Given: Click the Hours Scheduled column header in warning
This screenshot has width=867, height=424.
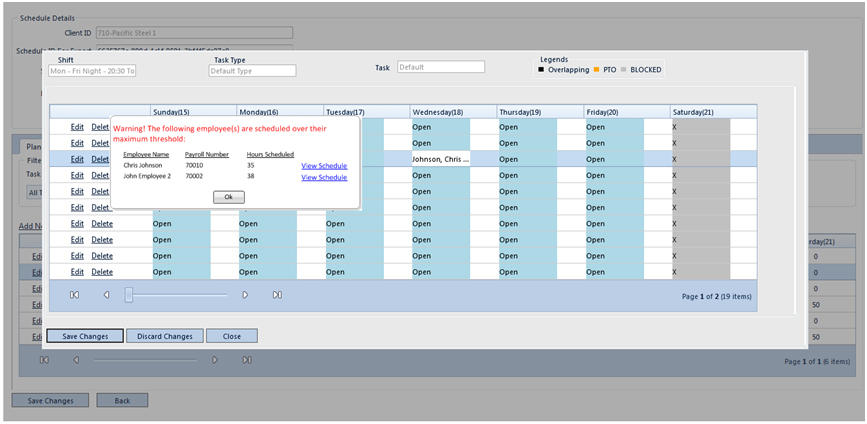Looking at the screenshot, I should point(270,154).
